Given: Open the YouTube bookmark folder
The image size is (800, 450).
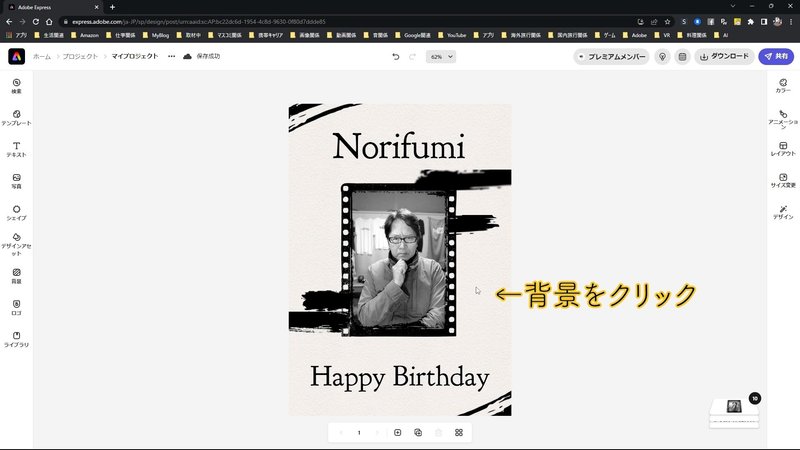Looking at the screenshot, I should pyautogui.click(x=452, y=35).
